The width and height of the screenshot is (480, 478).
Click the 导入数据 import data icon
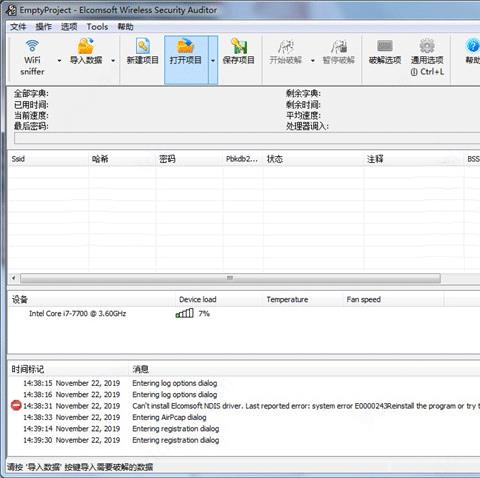tap(86, 47)
